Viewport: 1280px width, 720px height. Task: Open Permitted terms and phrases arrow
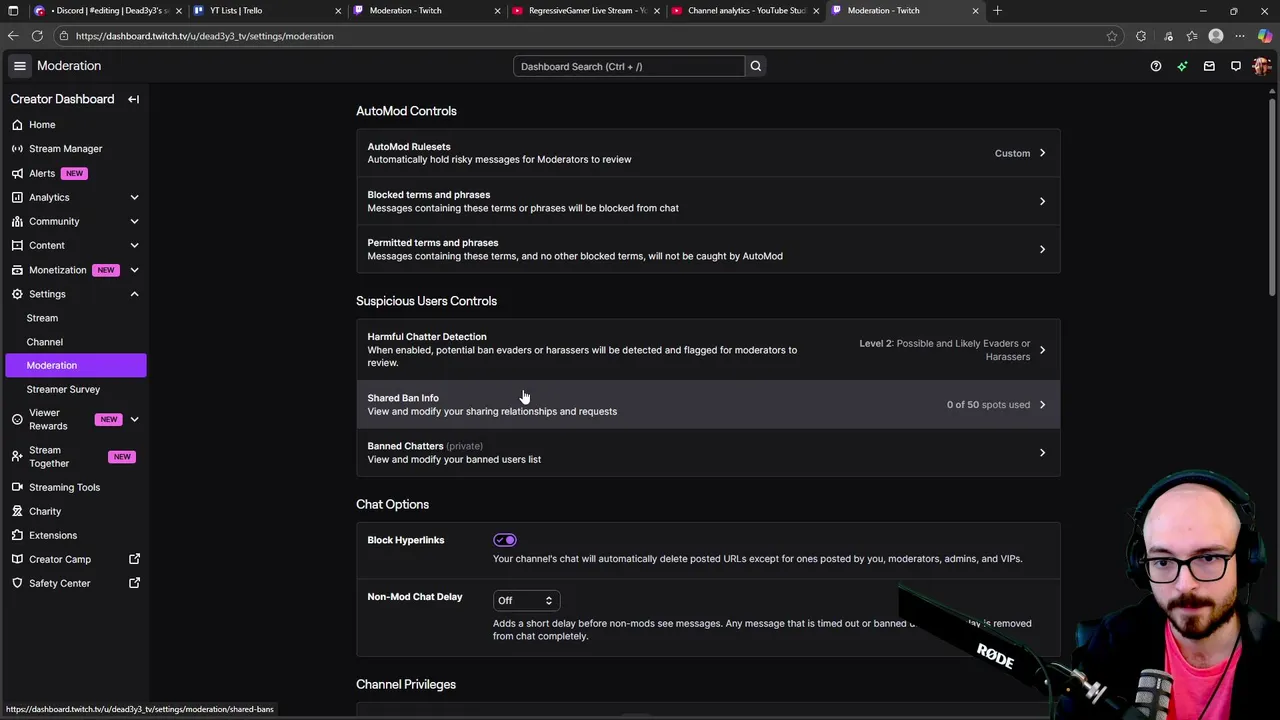1042,249
